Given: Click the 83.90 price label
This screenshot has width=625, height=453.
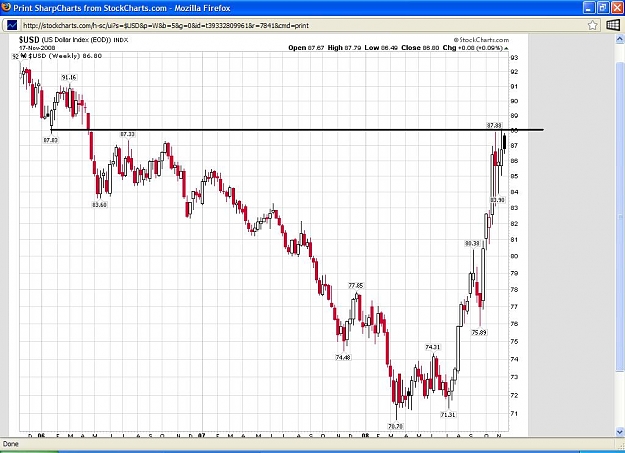Looking at the screenshot, I should point(497,200).
